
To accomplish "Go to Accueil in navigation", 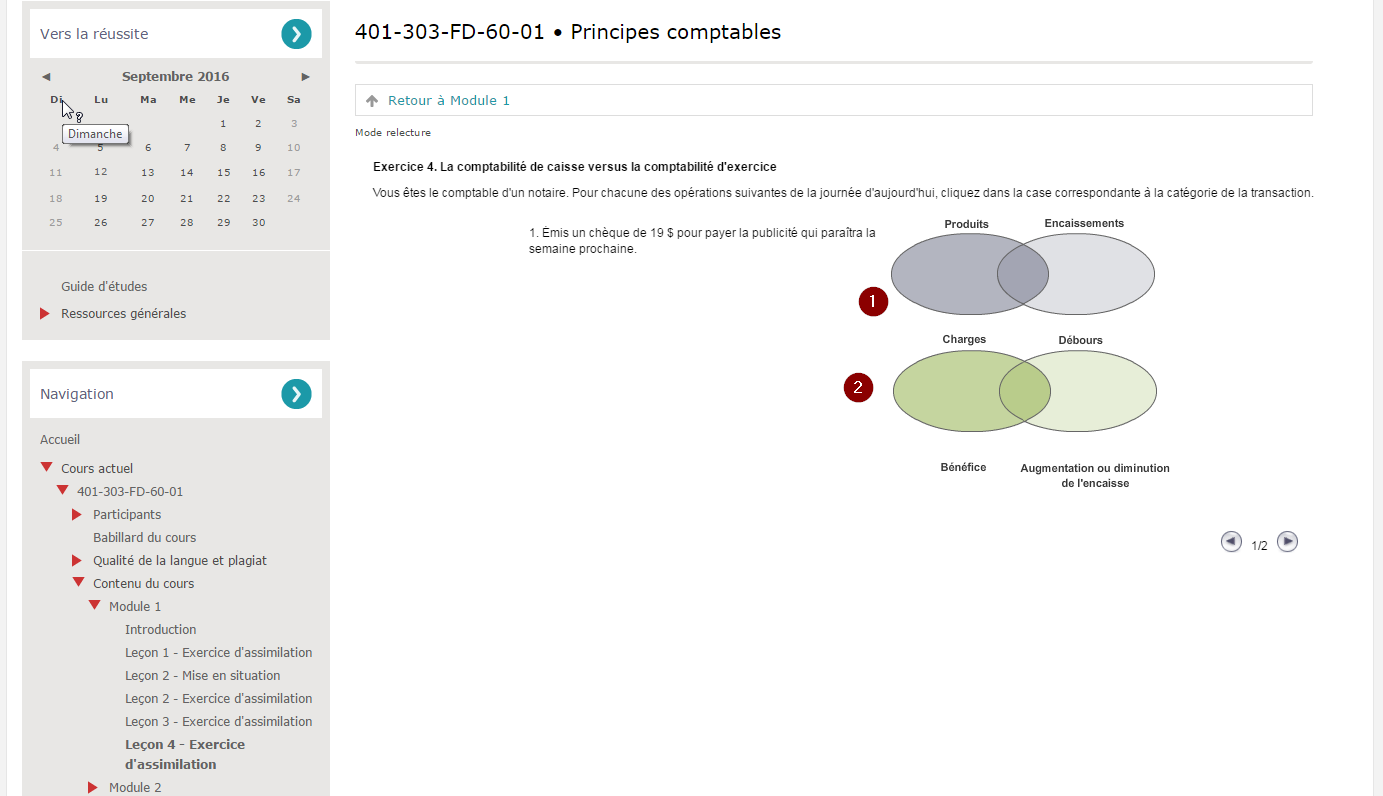I will click(x=60, y=440).
